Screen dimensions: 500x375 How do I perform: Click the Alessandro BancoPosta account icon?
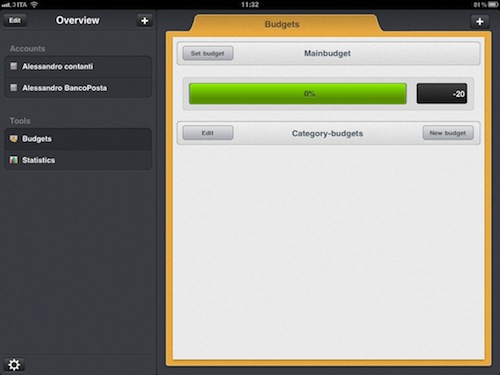[x=13, y=88]
